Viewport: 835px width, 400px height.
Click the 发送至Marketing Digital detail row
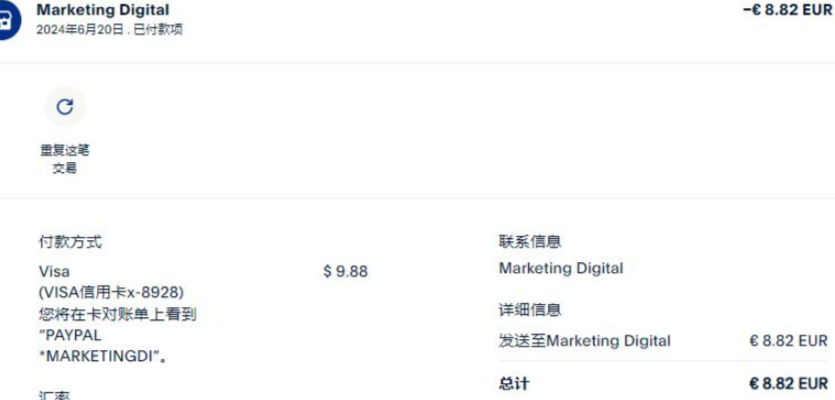(x=584, y=341)
